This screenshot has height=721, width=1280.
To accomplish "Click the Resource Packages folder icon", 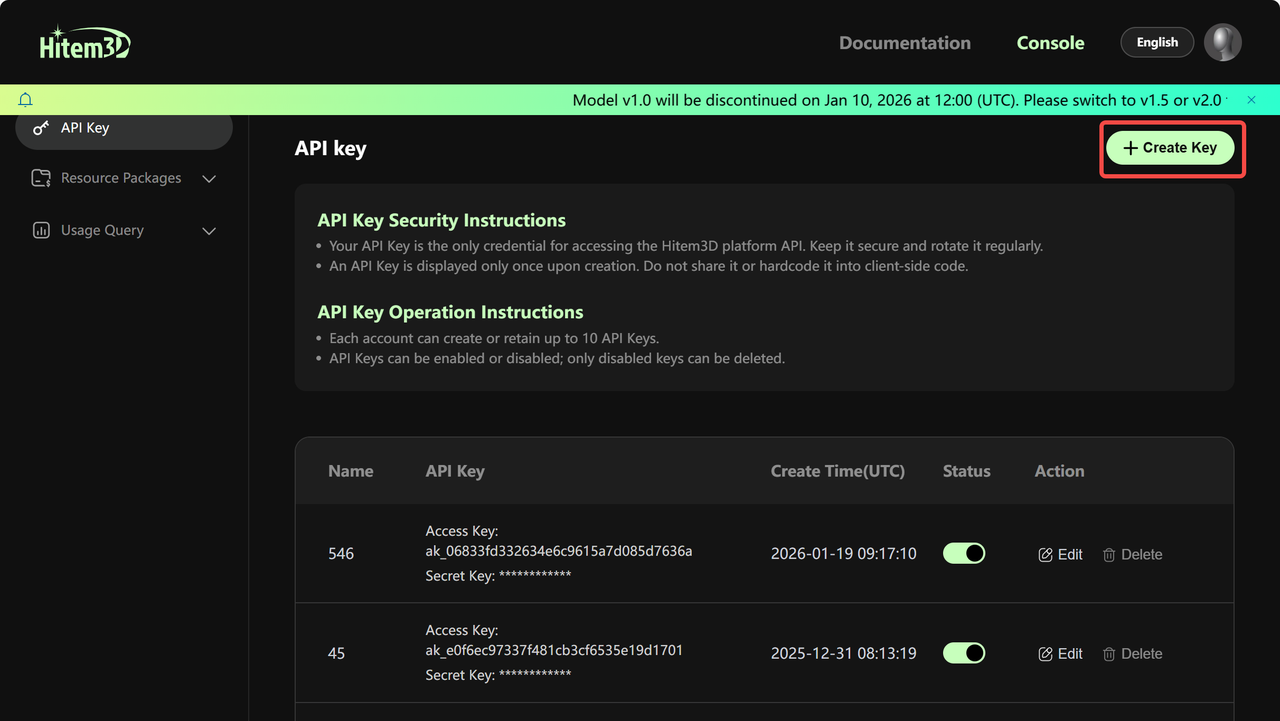I will (x=41, y=178).
